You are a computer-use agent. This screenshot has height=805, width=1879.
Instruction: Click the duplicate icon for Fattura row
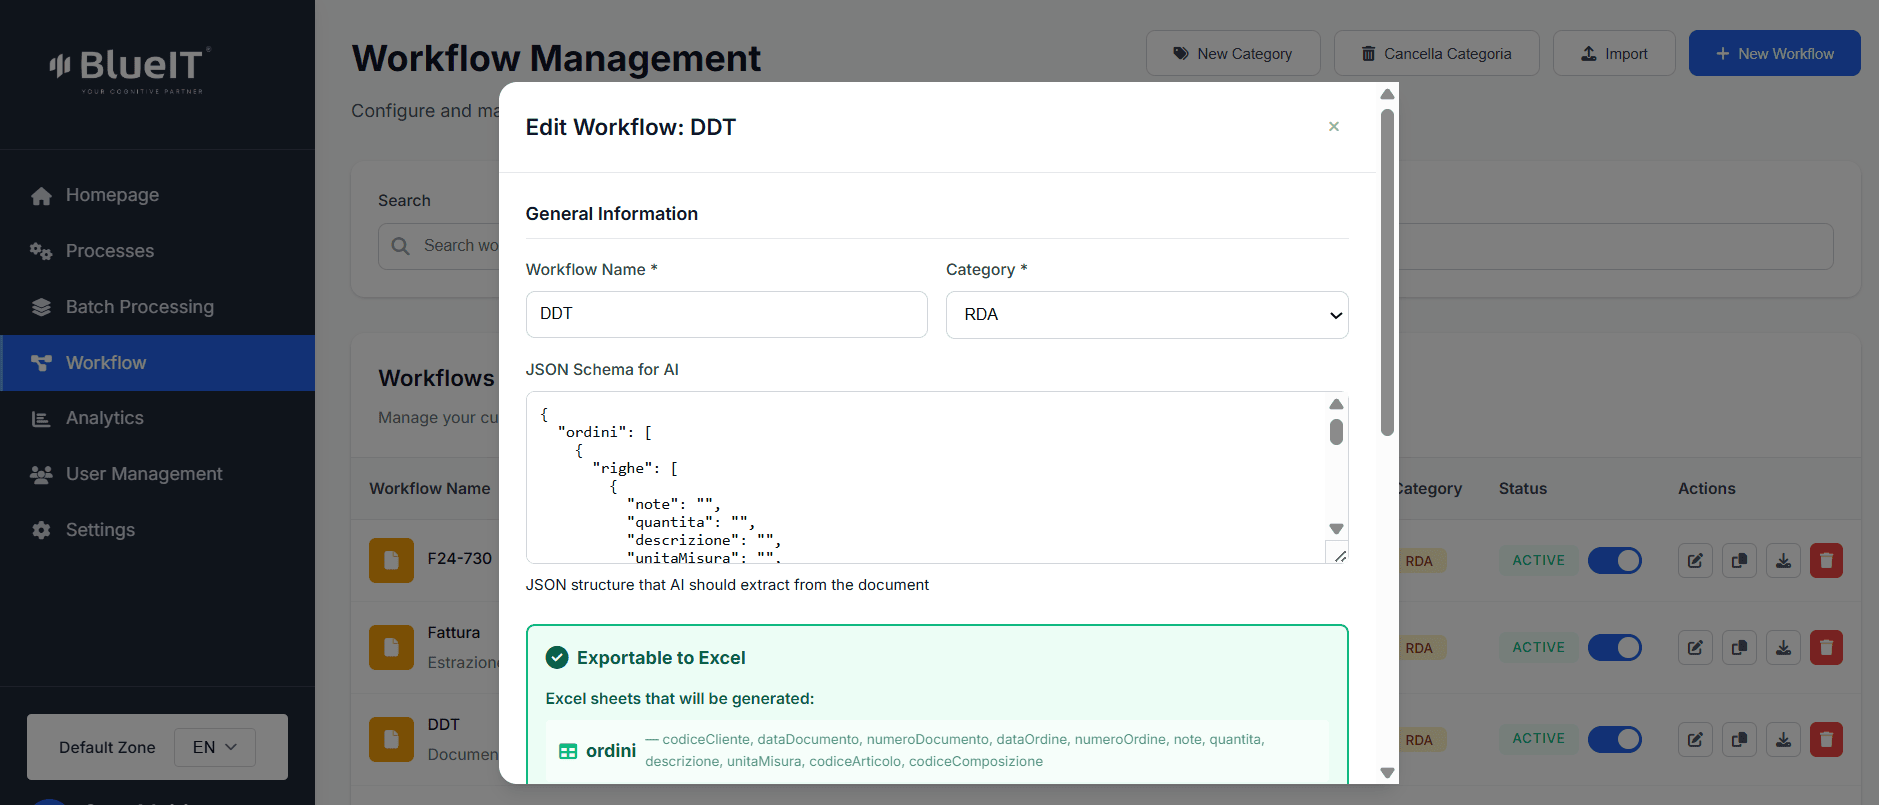(x=1739, y=648)
